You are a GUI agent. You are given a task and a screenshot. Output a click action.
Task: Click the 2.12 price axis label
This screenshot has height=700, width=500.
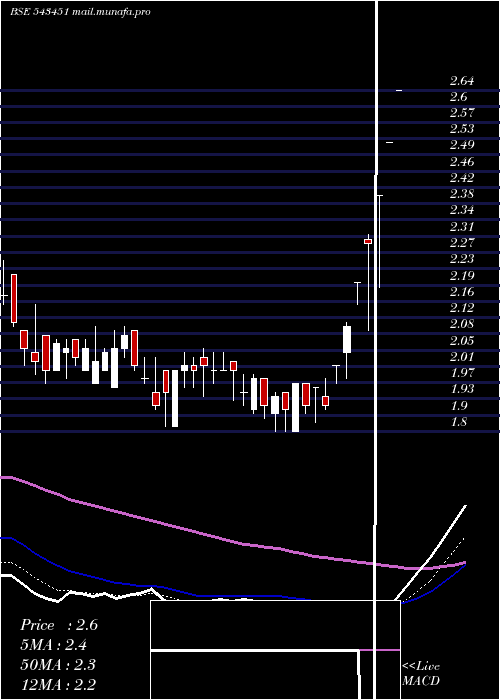point(462,308)
